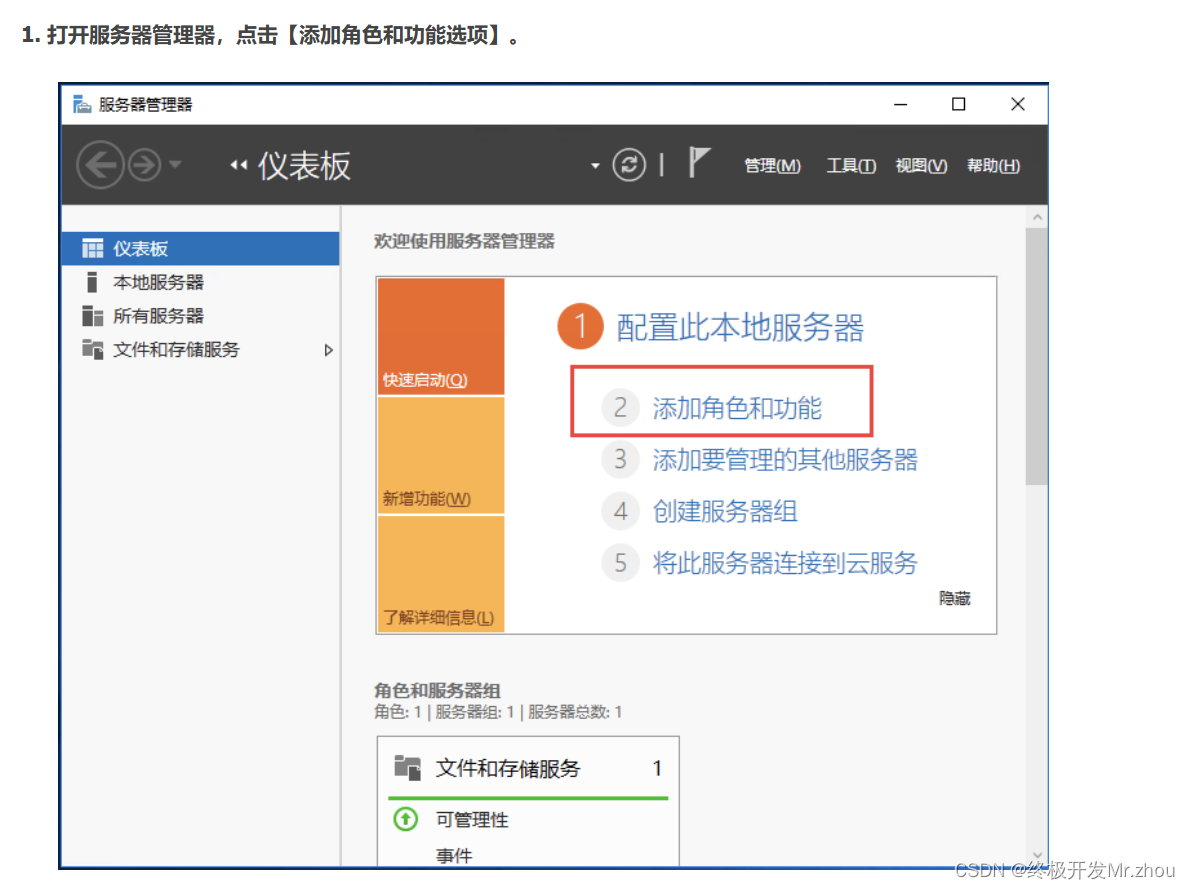Click 将此服务器连接到云服务 link
Viewport: 1190px width, 889px height.
click(785, 563)
